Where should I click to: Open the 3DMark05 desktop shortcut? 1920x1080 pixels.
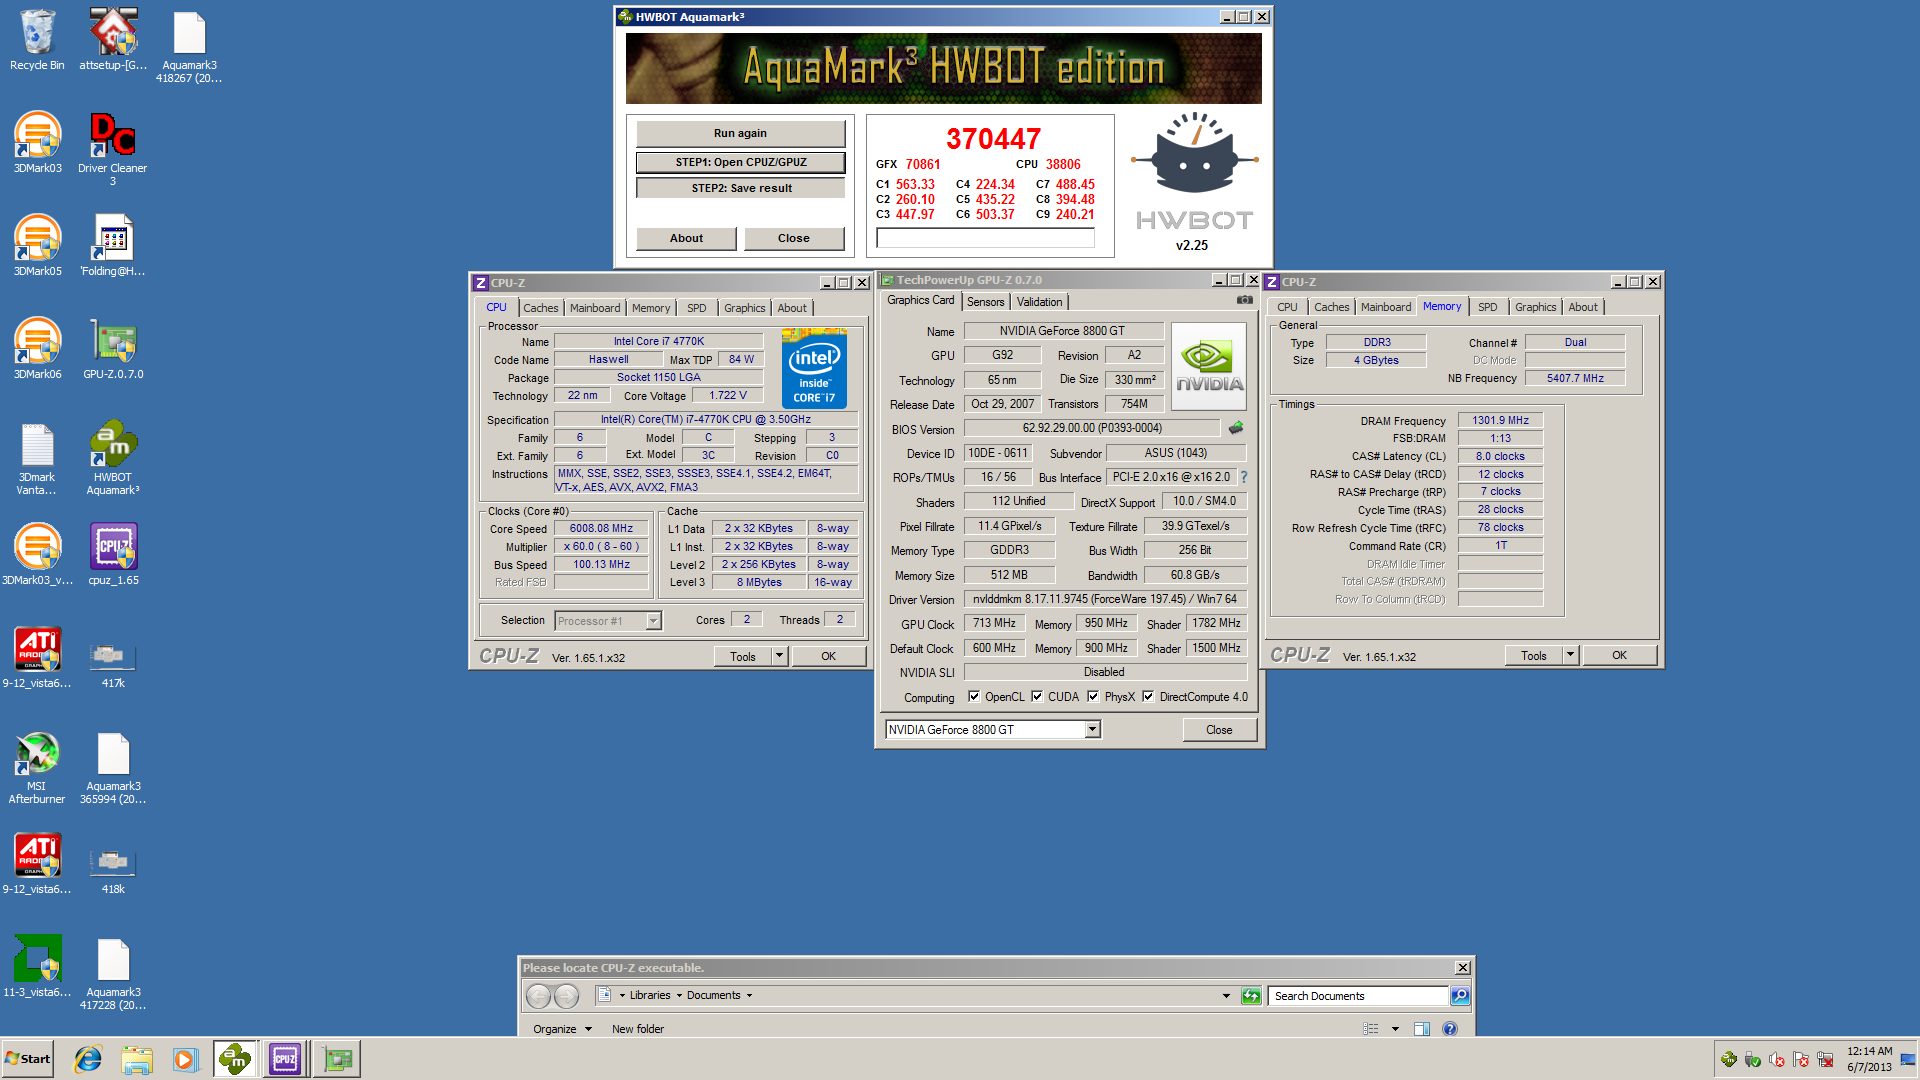coord(37,245)
